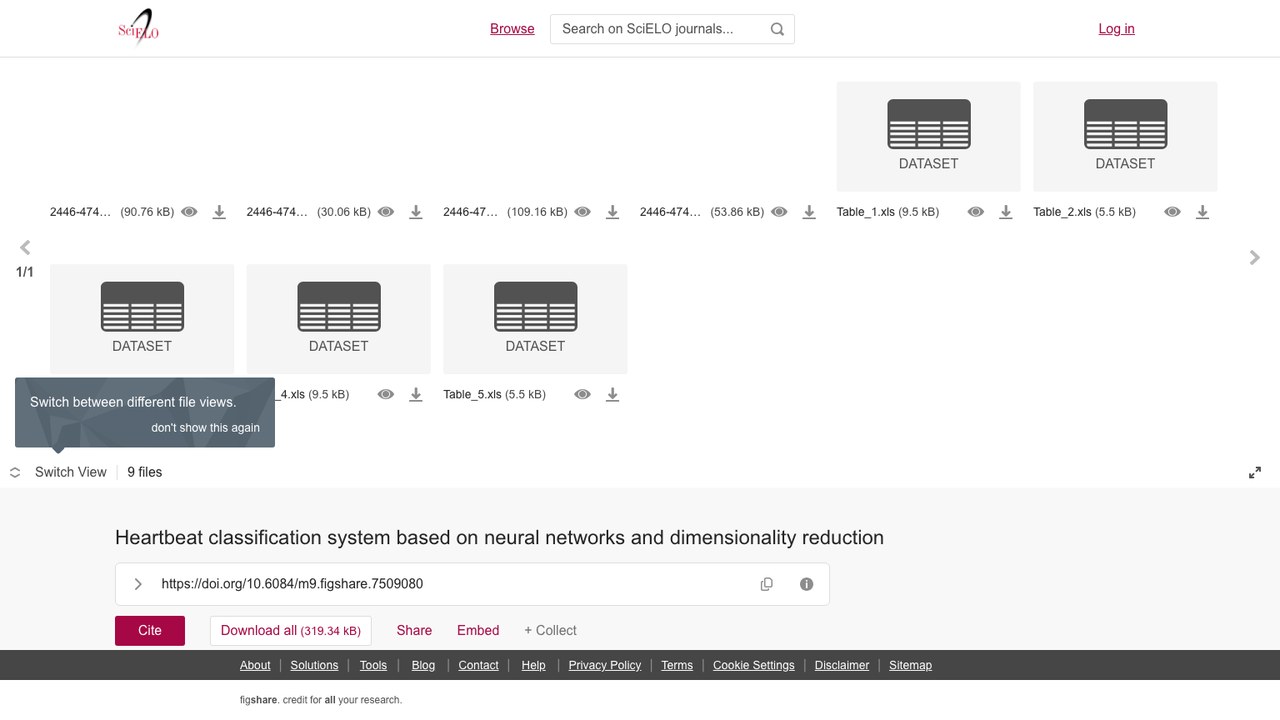Preview the 30.06 kB file
This screenshot has height=720, width=1280.
point(386,212)
